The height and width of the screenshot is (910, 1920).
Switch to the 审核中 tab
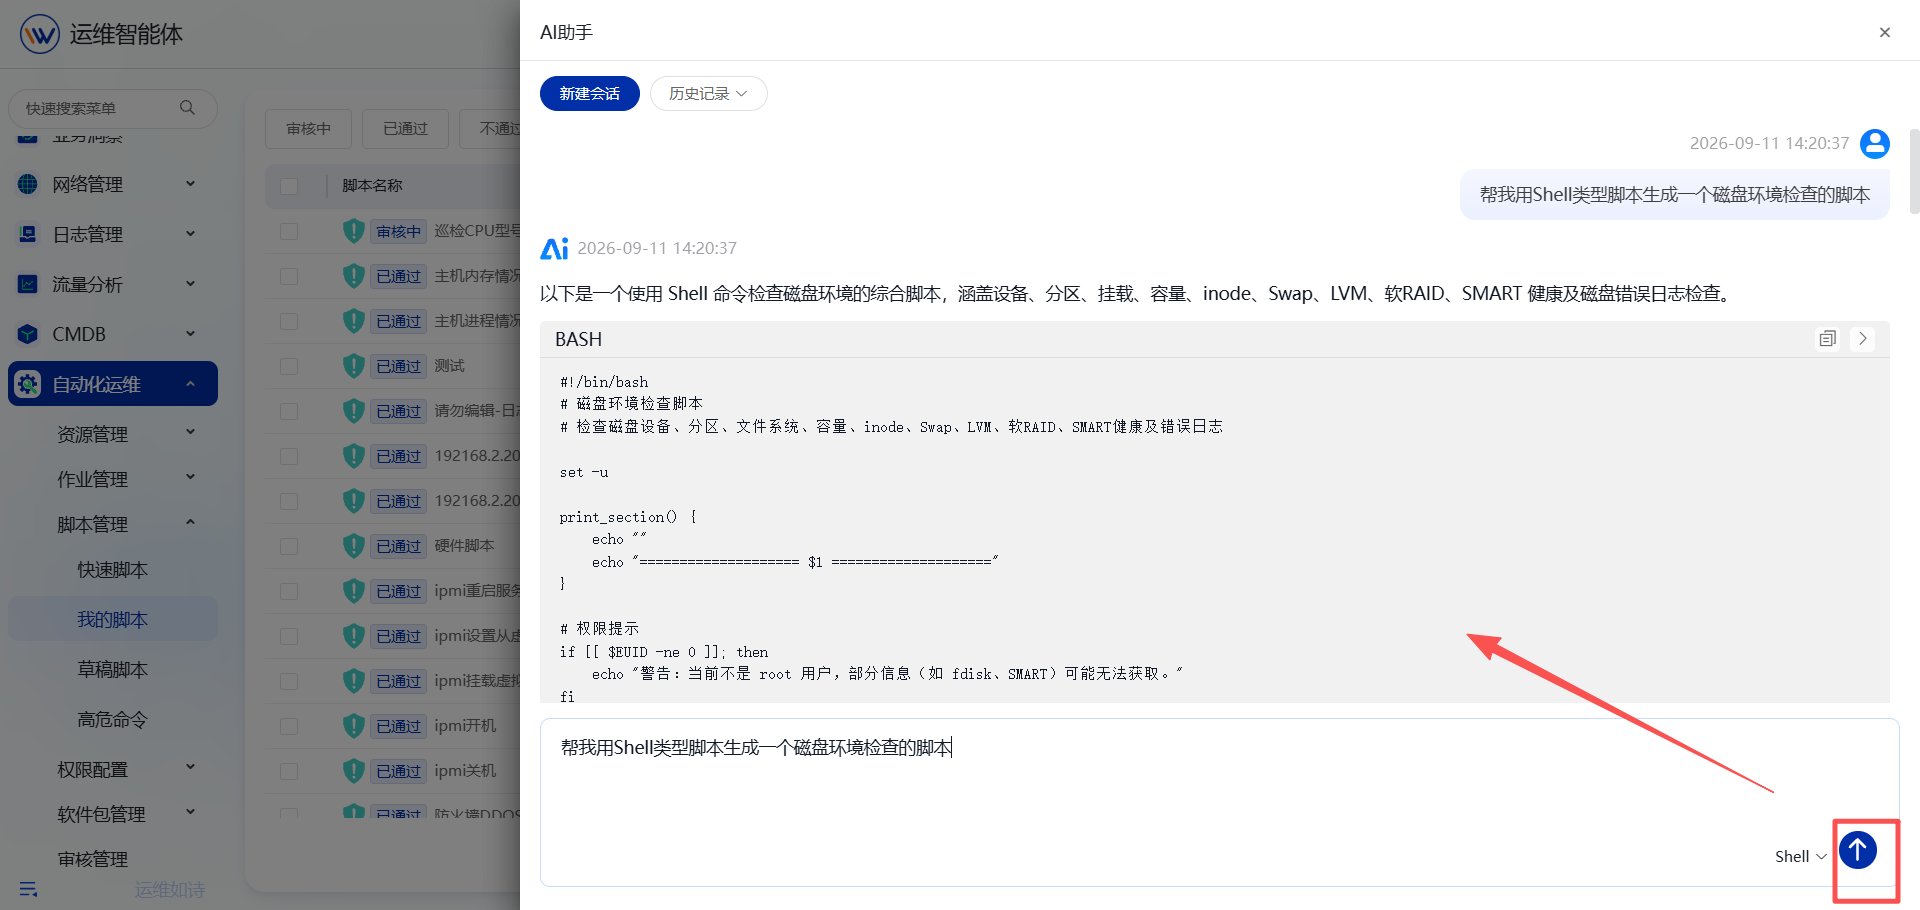(308, 129)
